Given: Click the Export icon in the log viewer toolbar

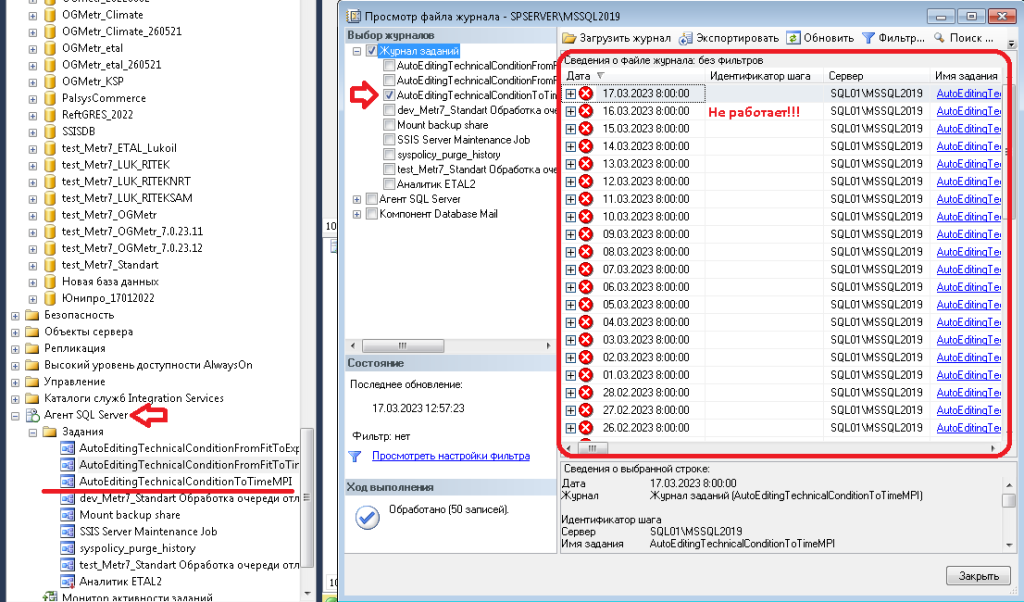Looking at the screenshot, I should [686, 39].
